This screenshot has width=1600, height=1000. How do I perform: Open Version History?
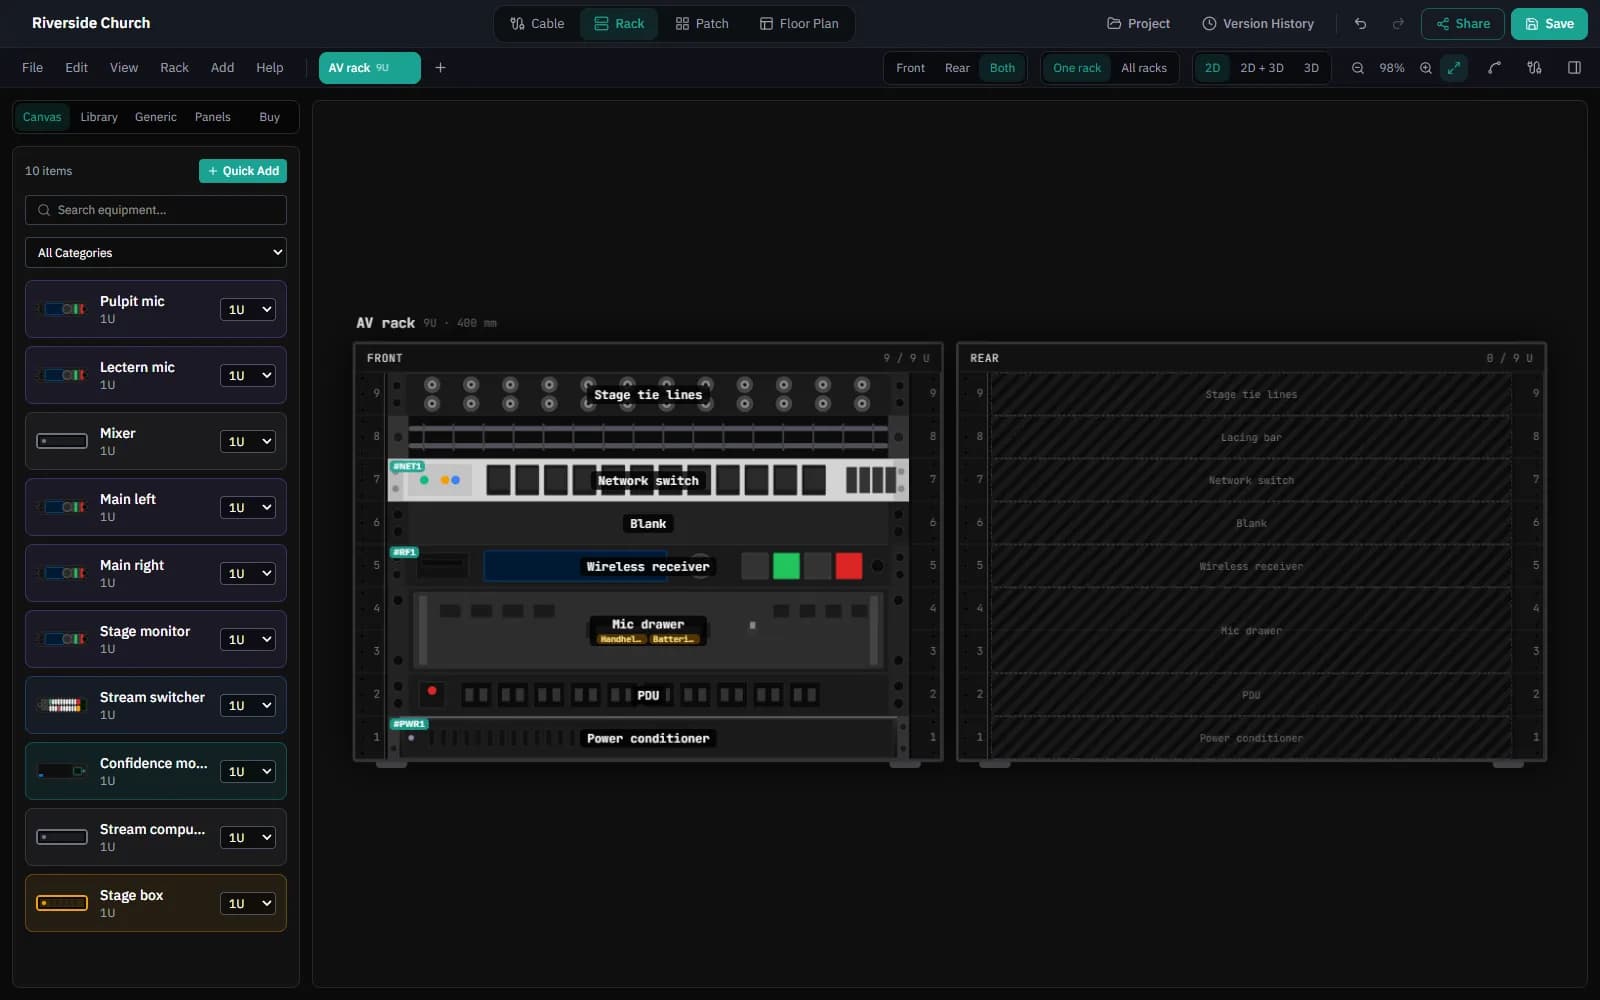pos(1258,24)
